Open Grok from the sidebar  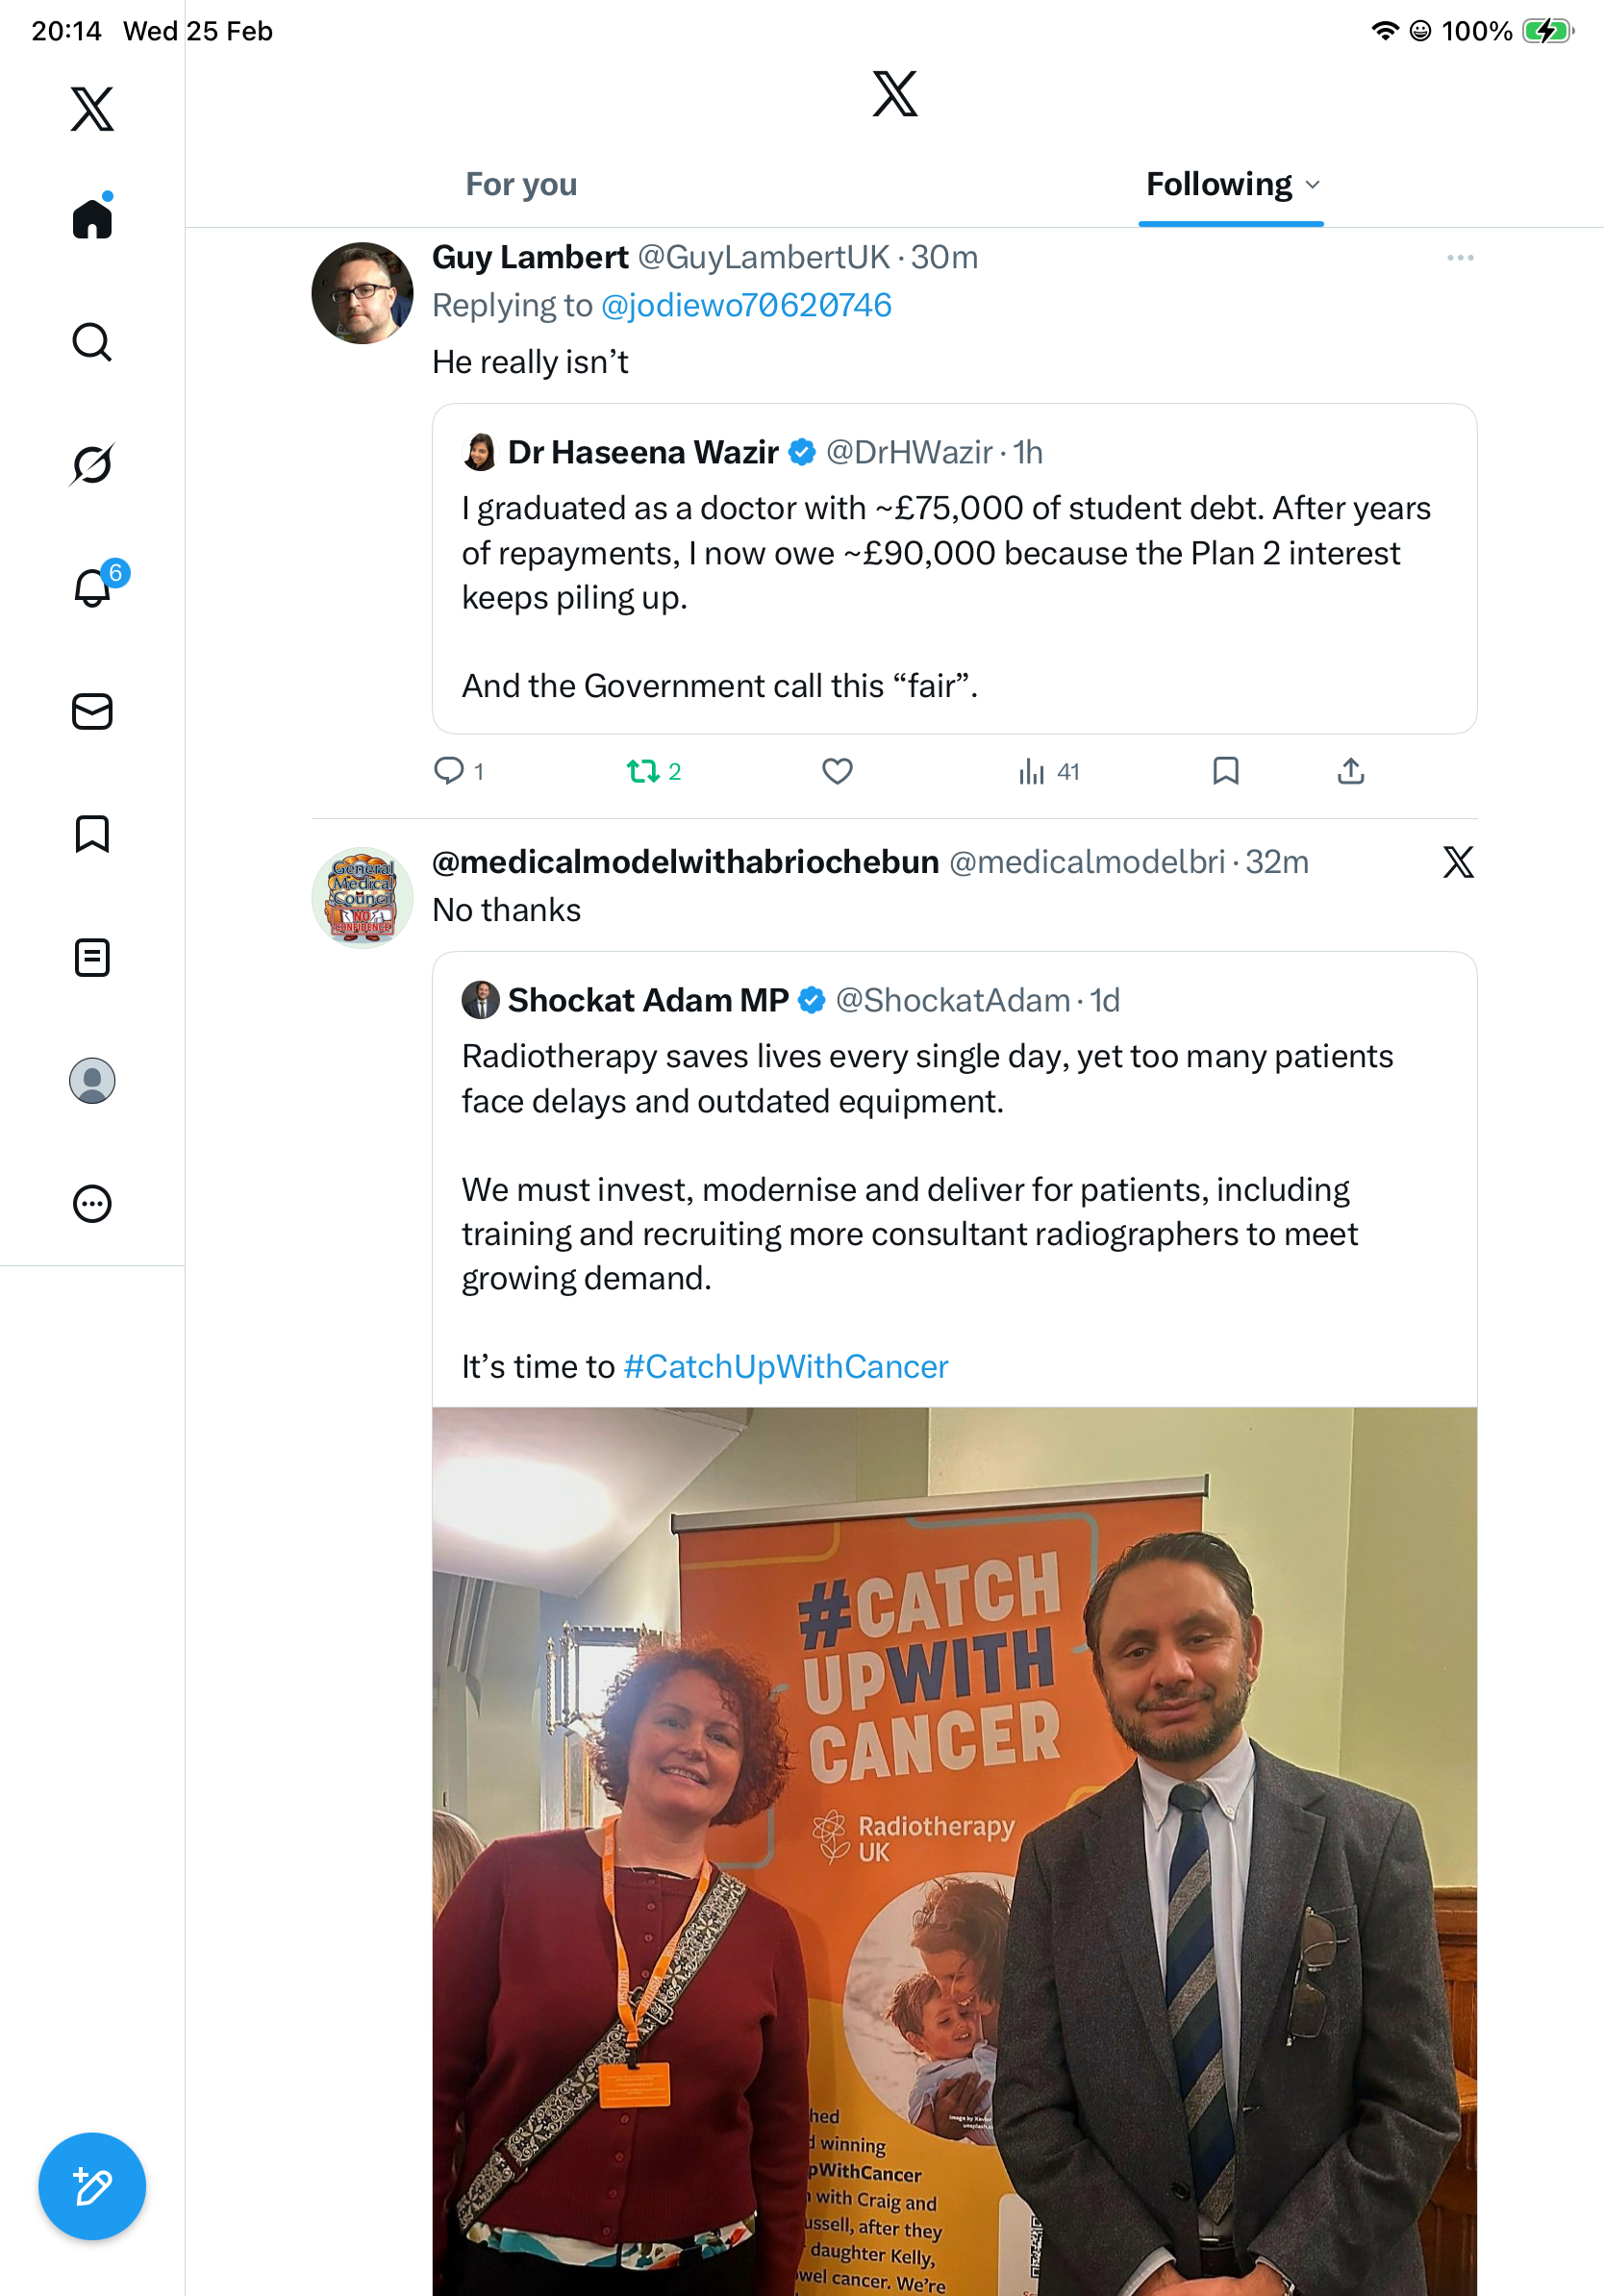pos(92,464)
